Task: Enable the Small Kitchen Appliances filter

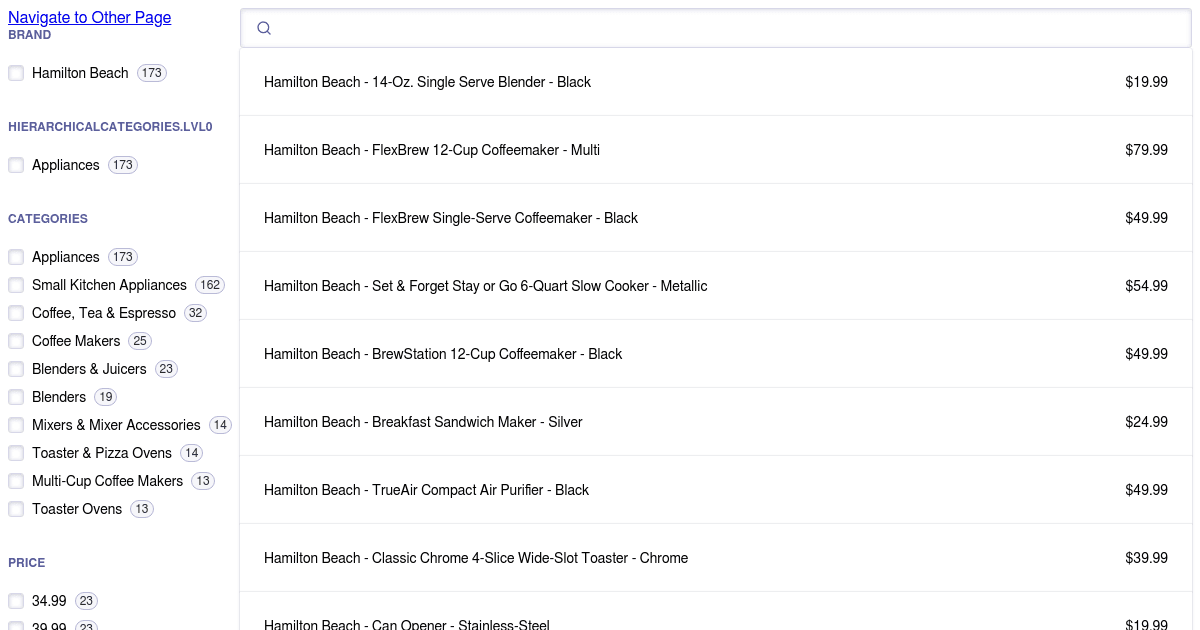Action: coord(16,285)
